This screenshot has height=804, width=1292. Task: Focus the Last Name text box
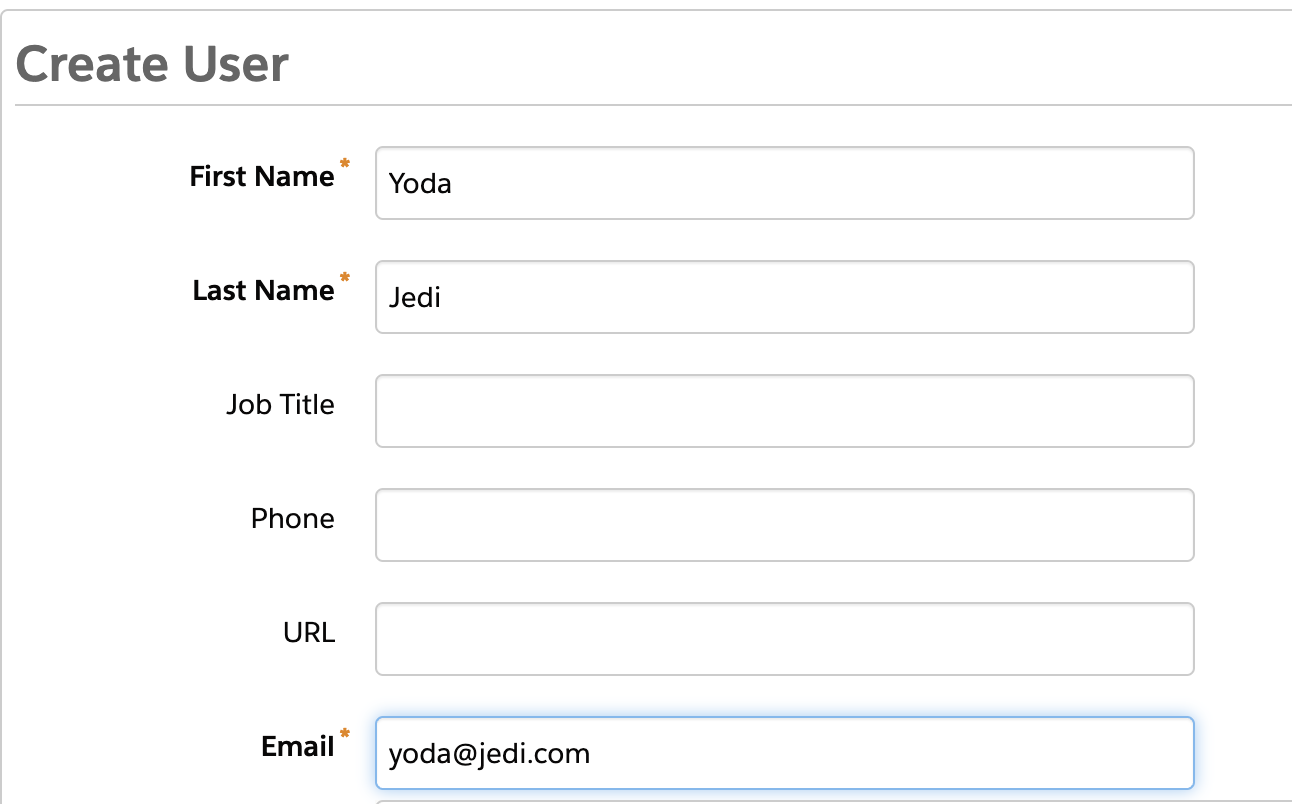(x=784, y=297)
